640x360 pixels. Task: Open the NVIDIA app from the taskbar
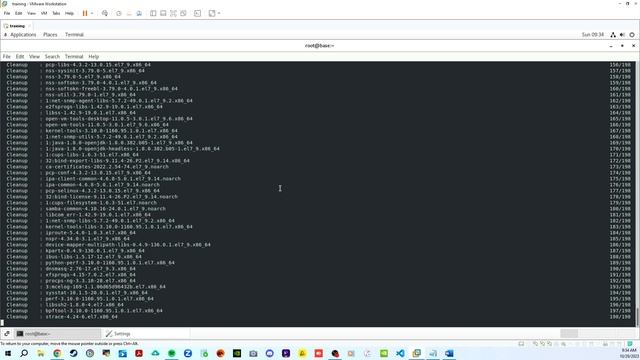(x=237, y=353)
